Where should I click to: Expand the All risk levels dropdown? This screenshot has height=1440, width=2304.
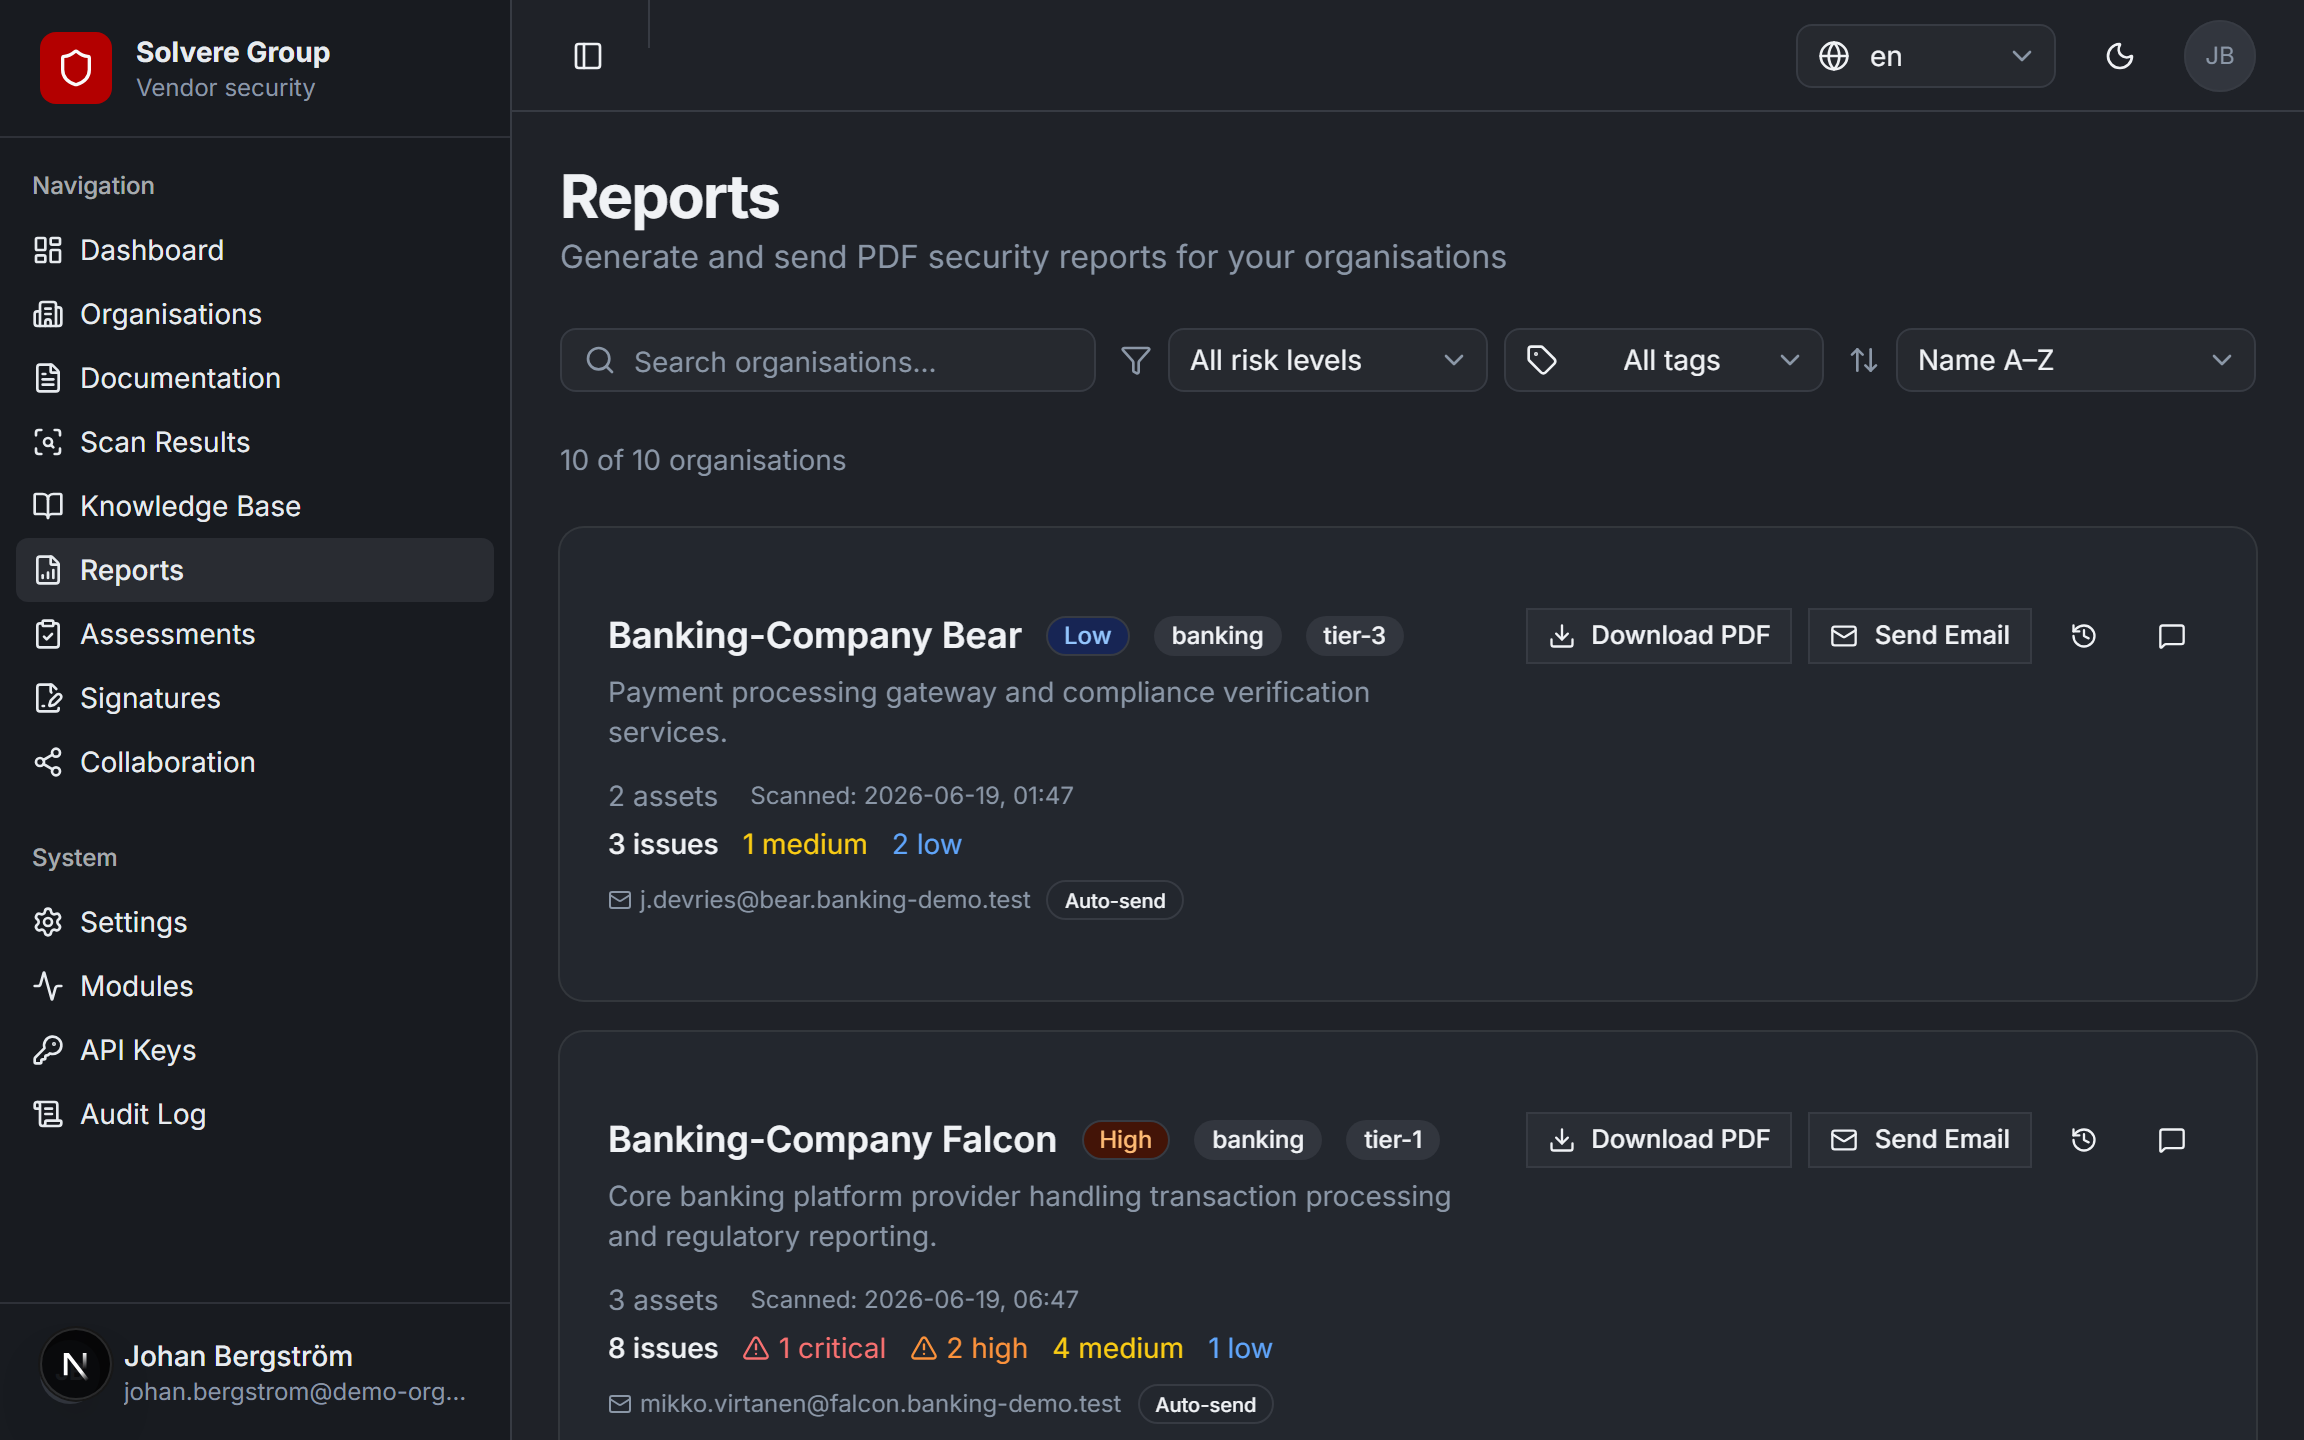pos(1328,360)
